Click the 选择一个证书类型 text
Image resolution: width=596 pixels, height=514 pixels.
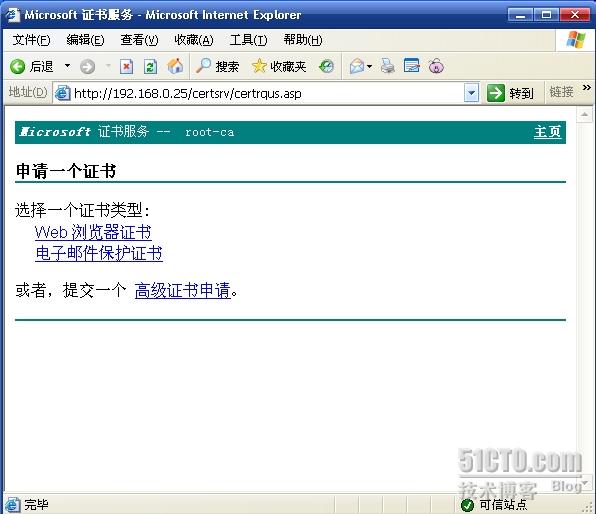[x=82, y=210]
